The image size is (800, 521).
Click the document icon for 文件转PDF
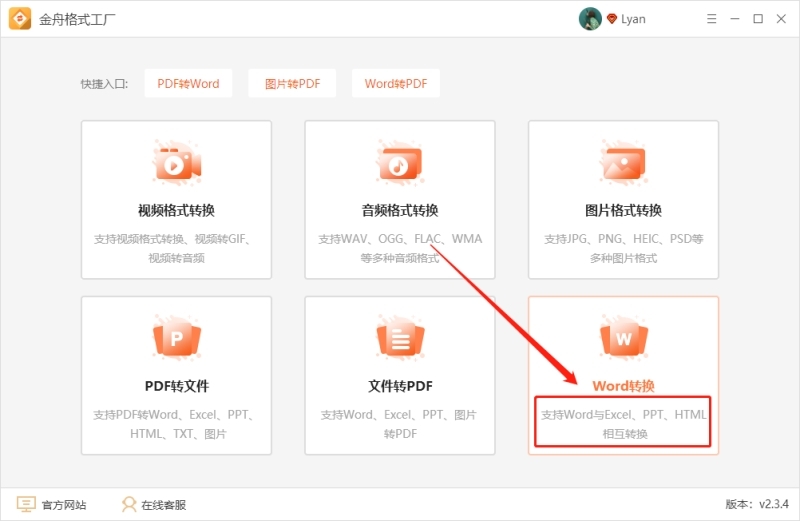pyautogui.click(x=400, y=338)
